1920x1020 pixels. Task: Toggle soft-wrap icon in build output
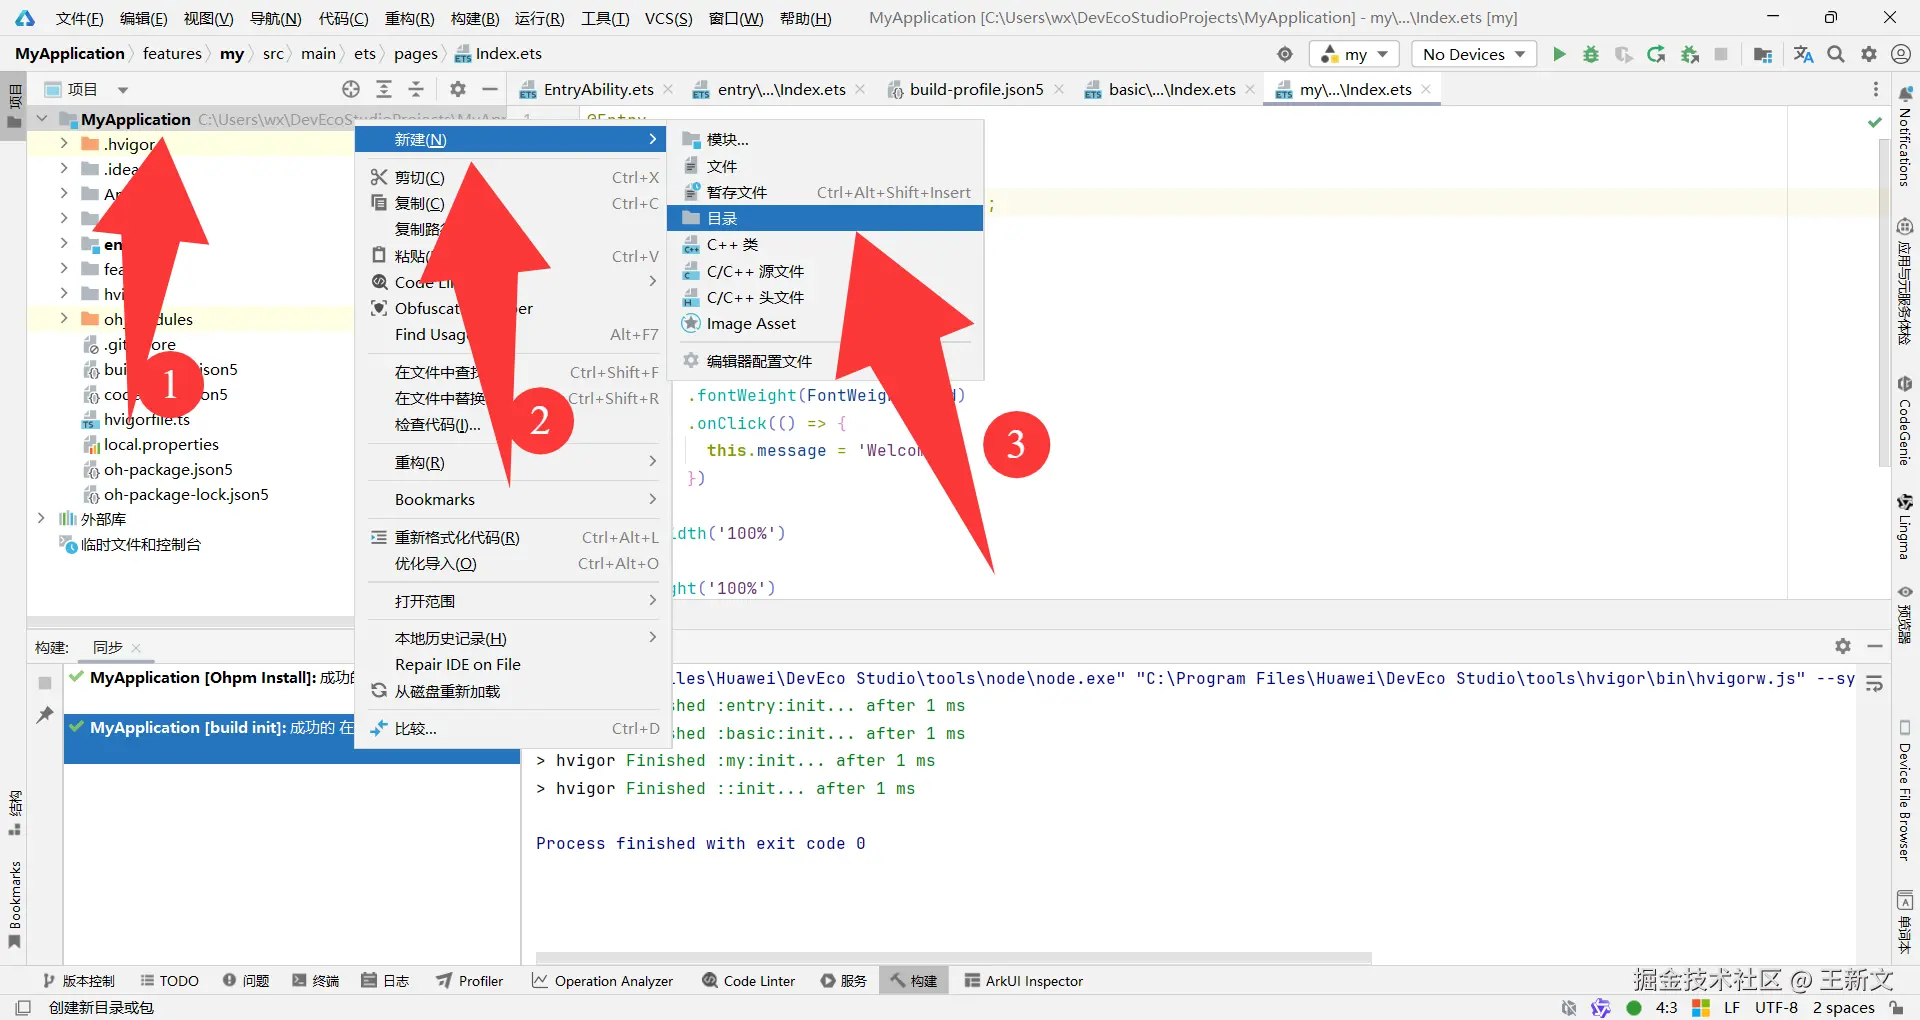click(1875, 684)
